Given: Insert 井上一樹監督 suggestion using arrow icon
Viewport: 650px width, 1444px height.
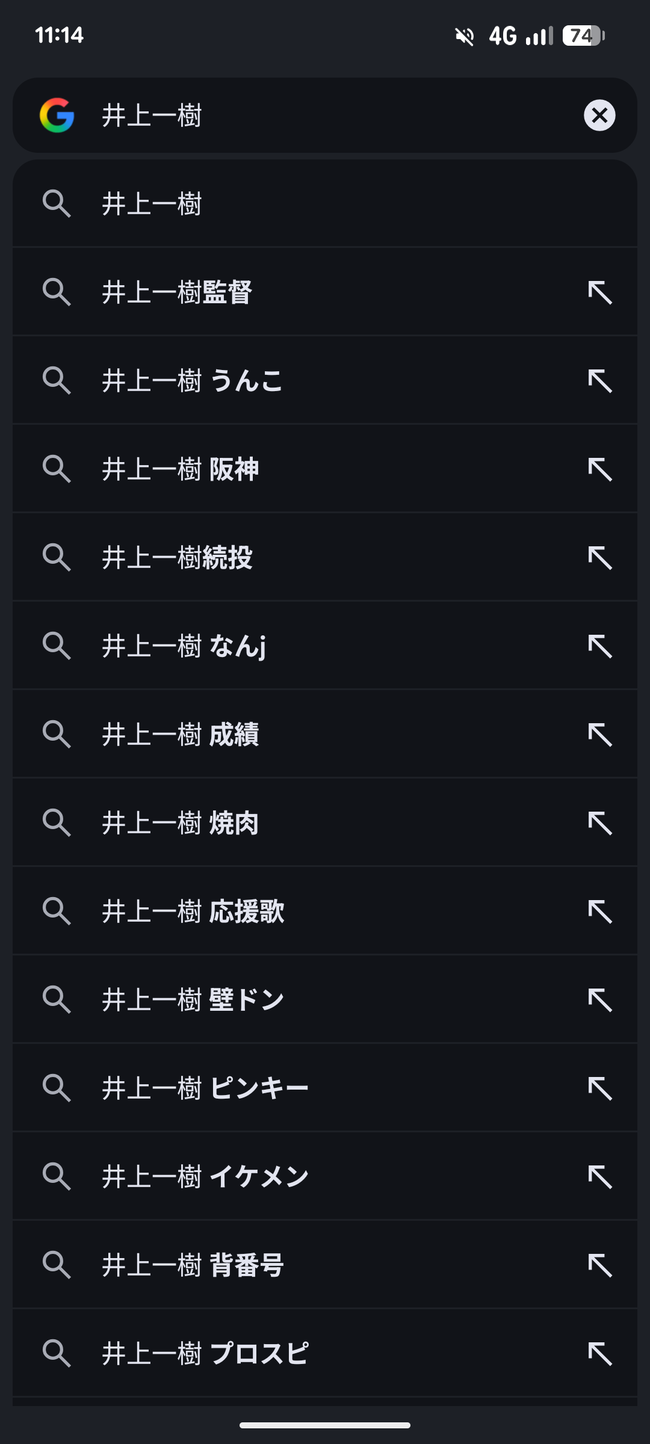Looking at the screenshot, I should [x=599, y=292].
